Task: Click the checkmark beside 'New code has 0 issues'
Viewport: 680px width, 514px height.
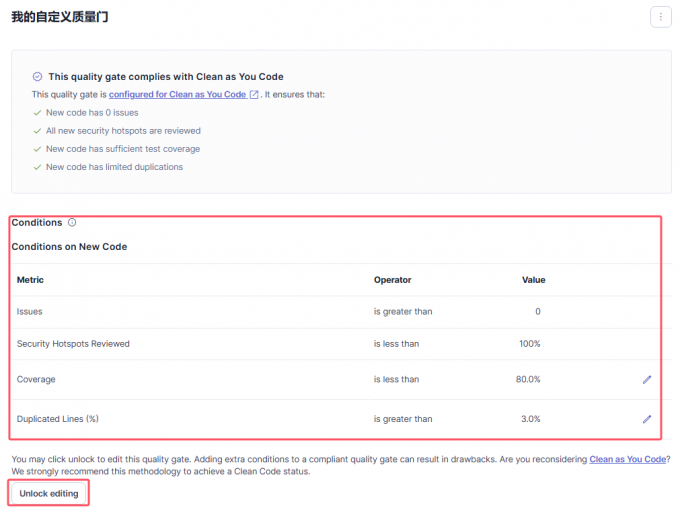Action: click(37, 113)
